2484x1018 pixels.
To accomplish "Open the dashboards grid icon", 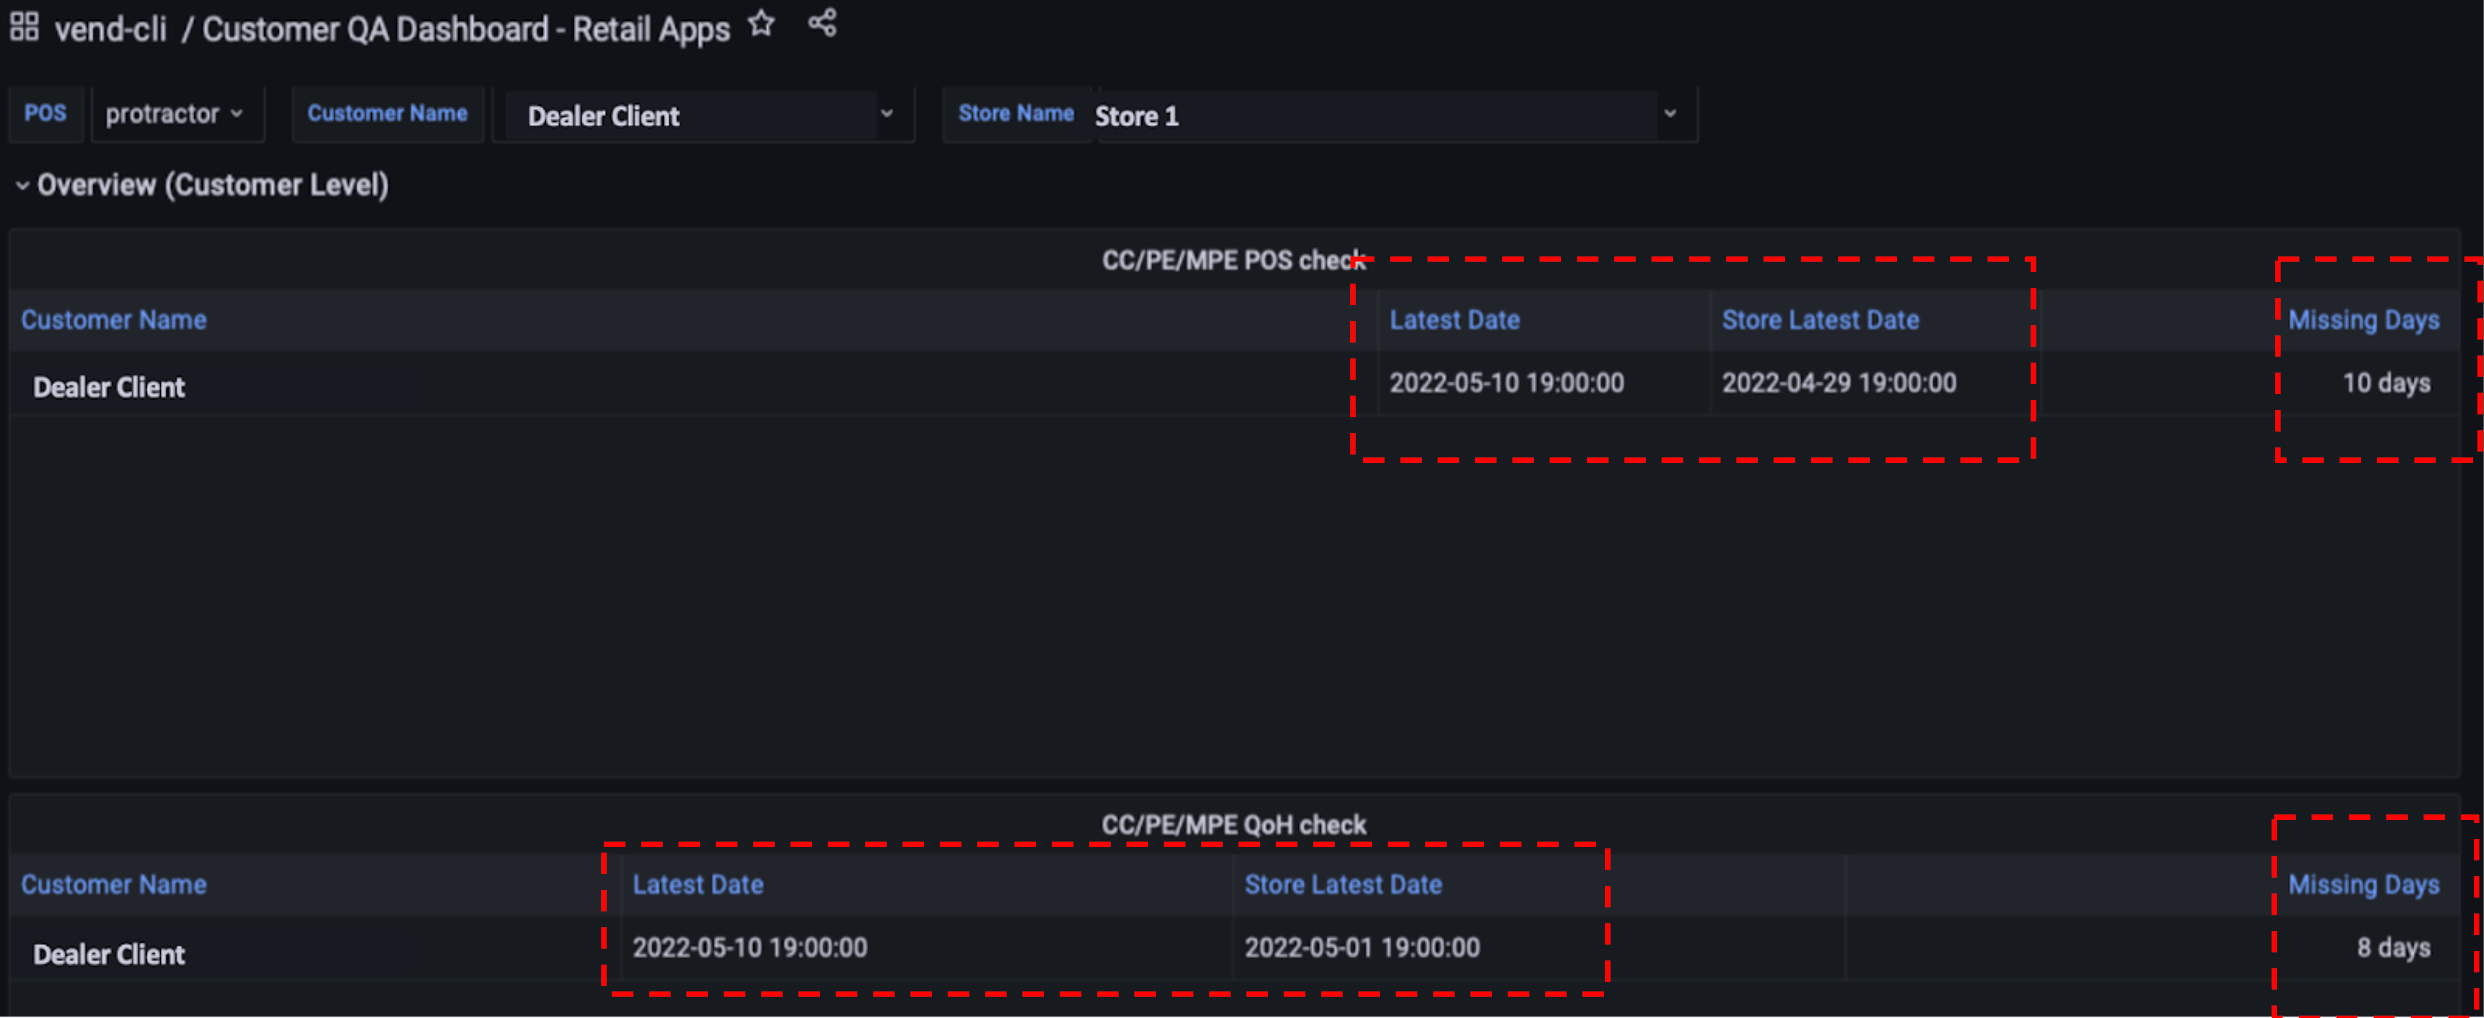I will (24, 26).
